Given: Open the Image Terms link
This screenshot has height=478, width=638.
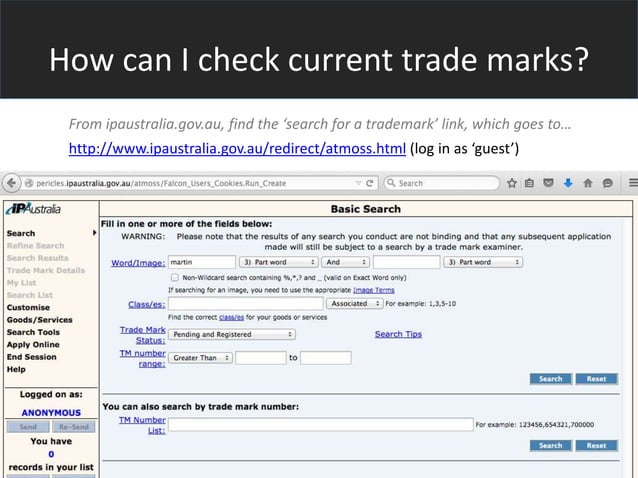Looking at the screenshot, I should coord(374,290).
